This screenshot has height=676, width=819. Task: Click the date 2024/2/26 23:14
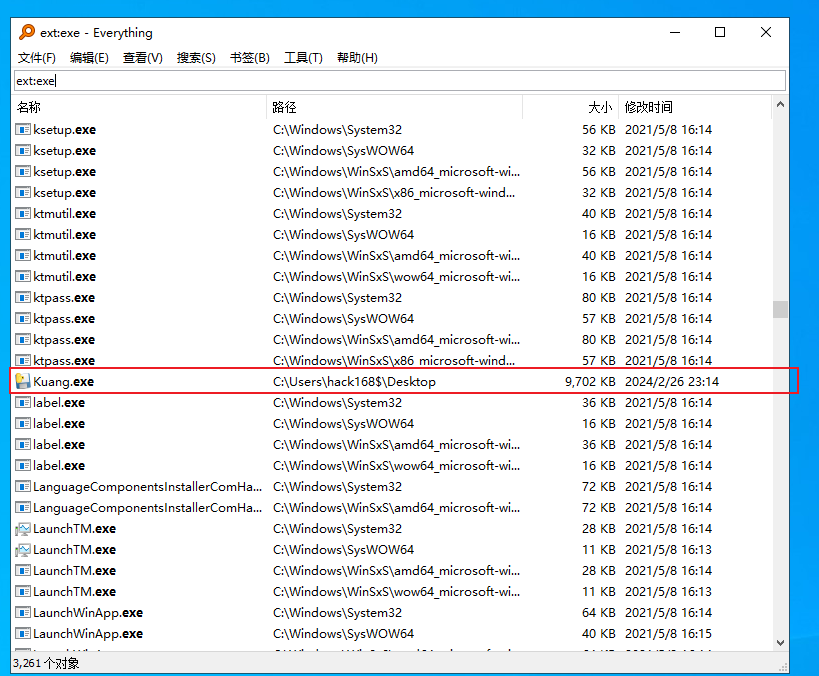(x=672, y=382)
